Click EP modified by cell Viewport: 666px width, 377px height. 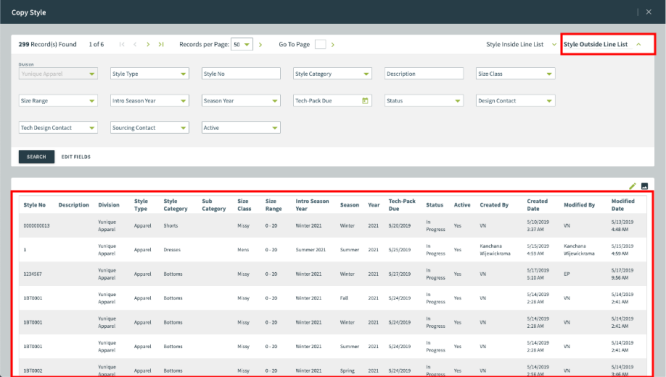click(567, 274)
